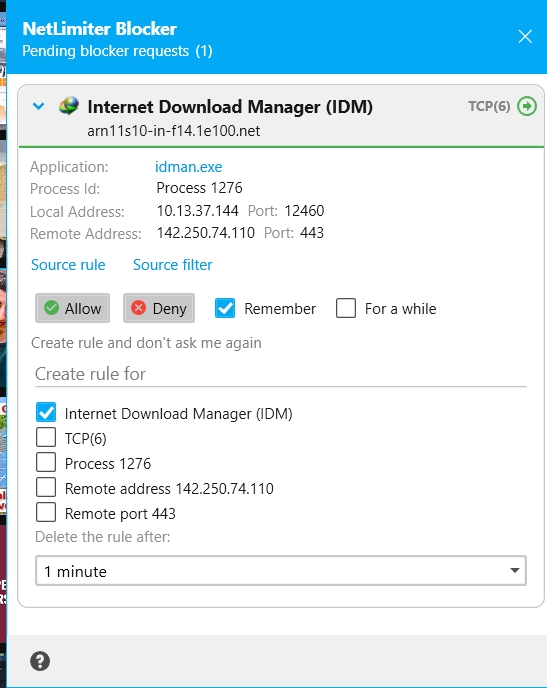Uncheck Internet Download Manager (IDM) rule checkbox

coord(46,412)
